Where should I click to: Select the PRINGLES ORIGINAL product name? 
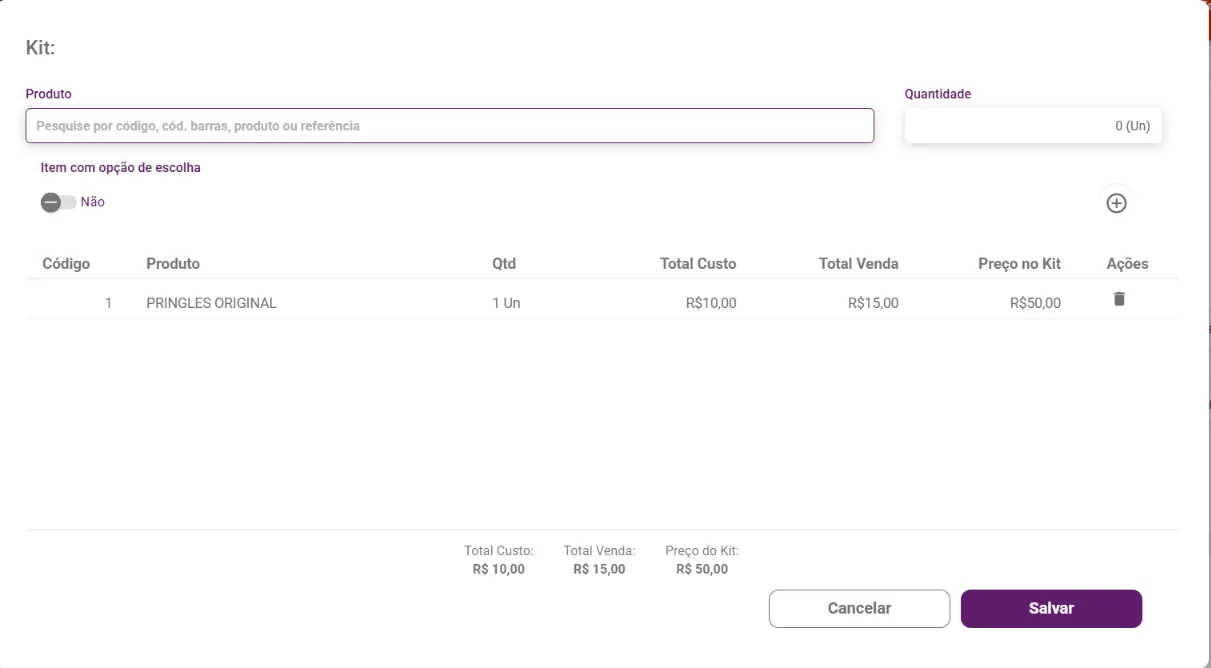[211, 303]
